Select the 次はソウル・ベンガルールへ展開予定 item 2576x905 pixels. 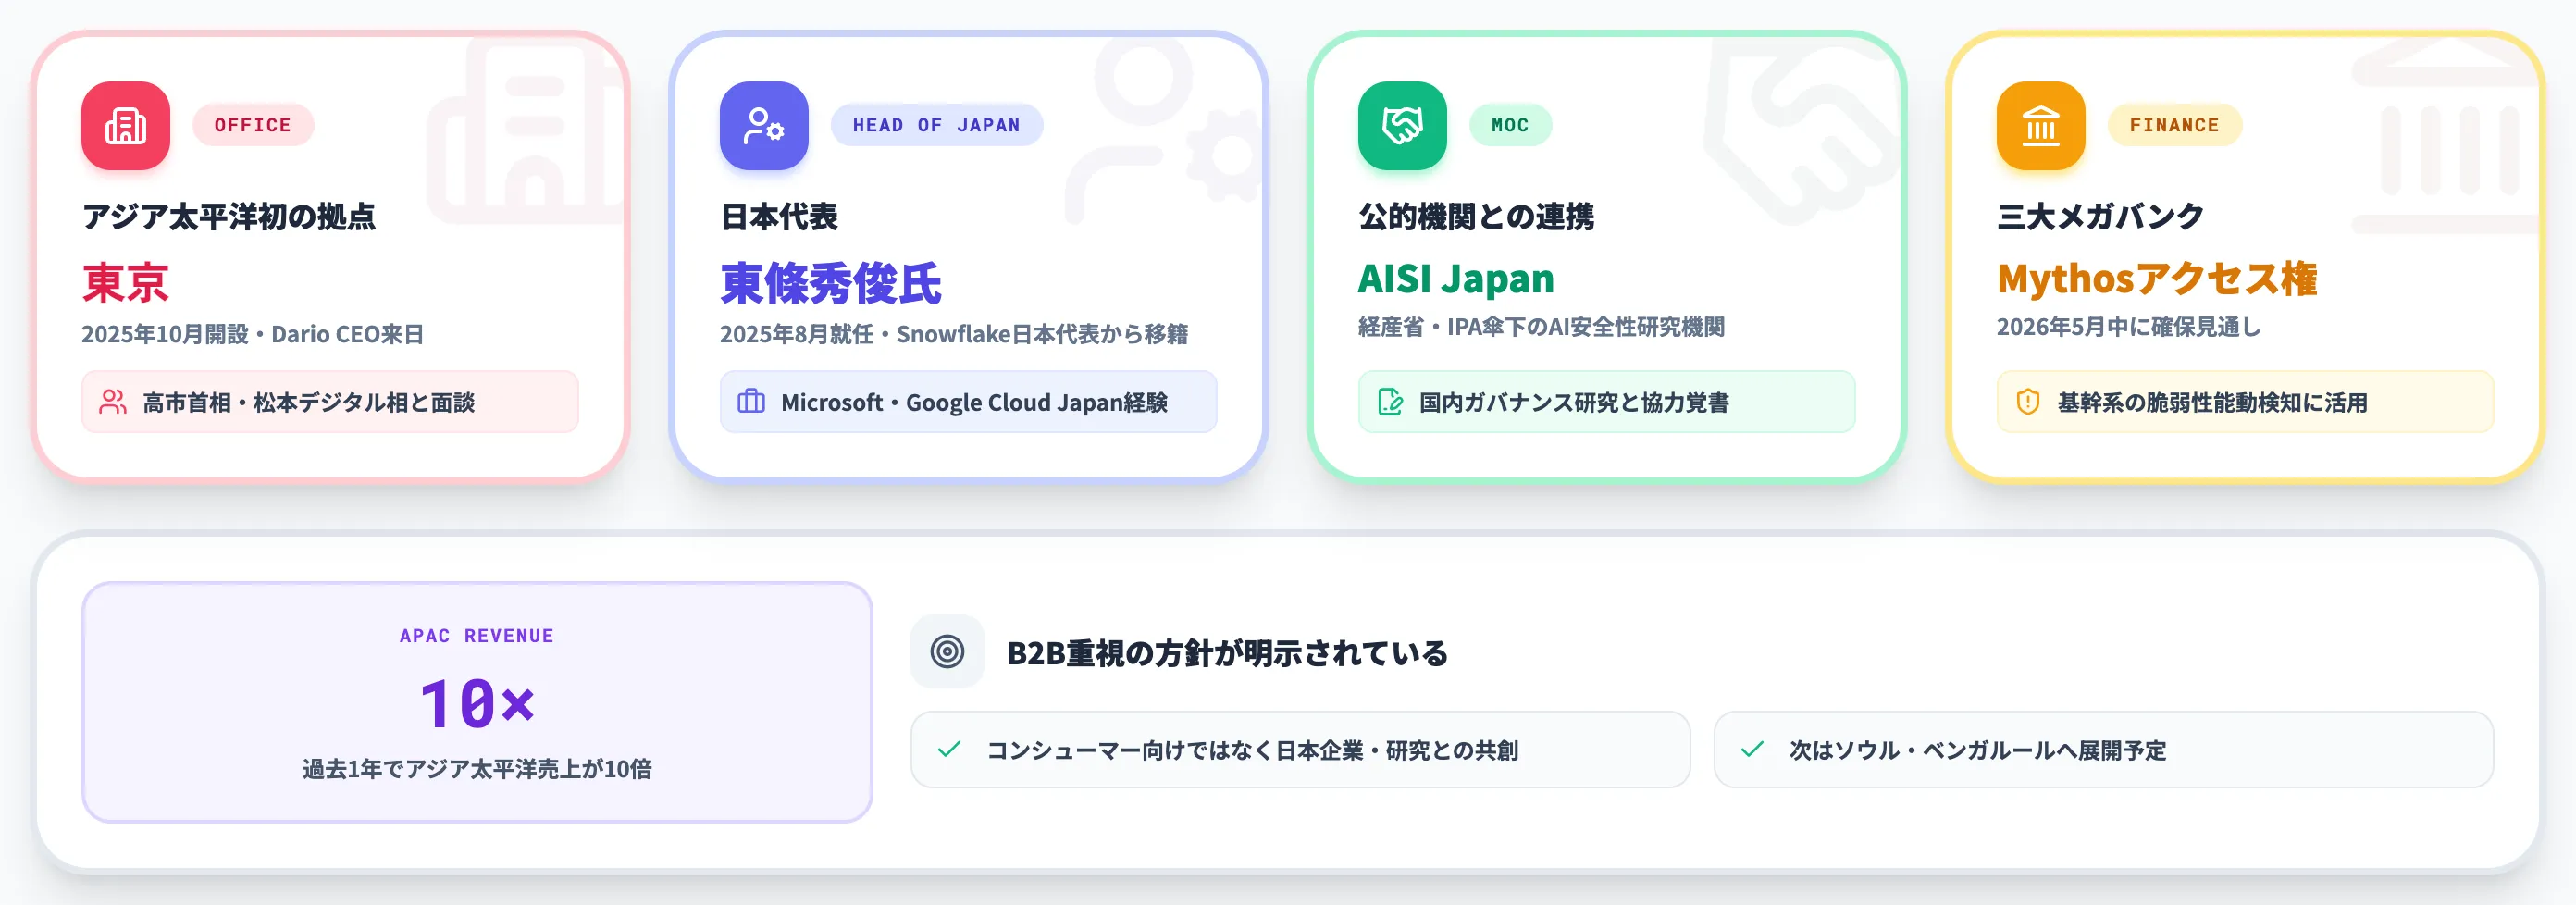tap(2103, 749)
